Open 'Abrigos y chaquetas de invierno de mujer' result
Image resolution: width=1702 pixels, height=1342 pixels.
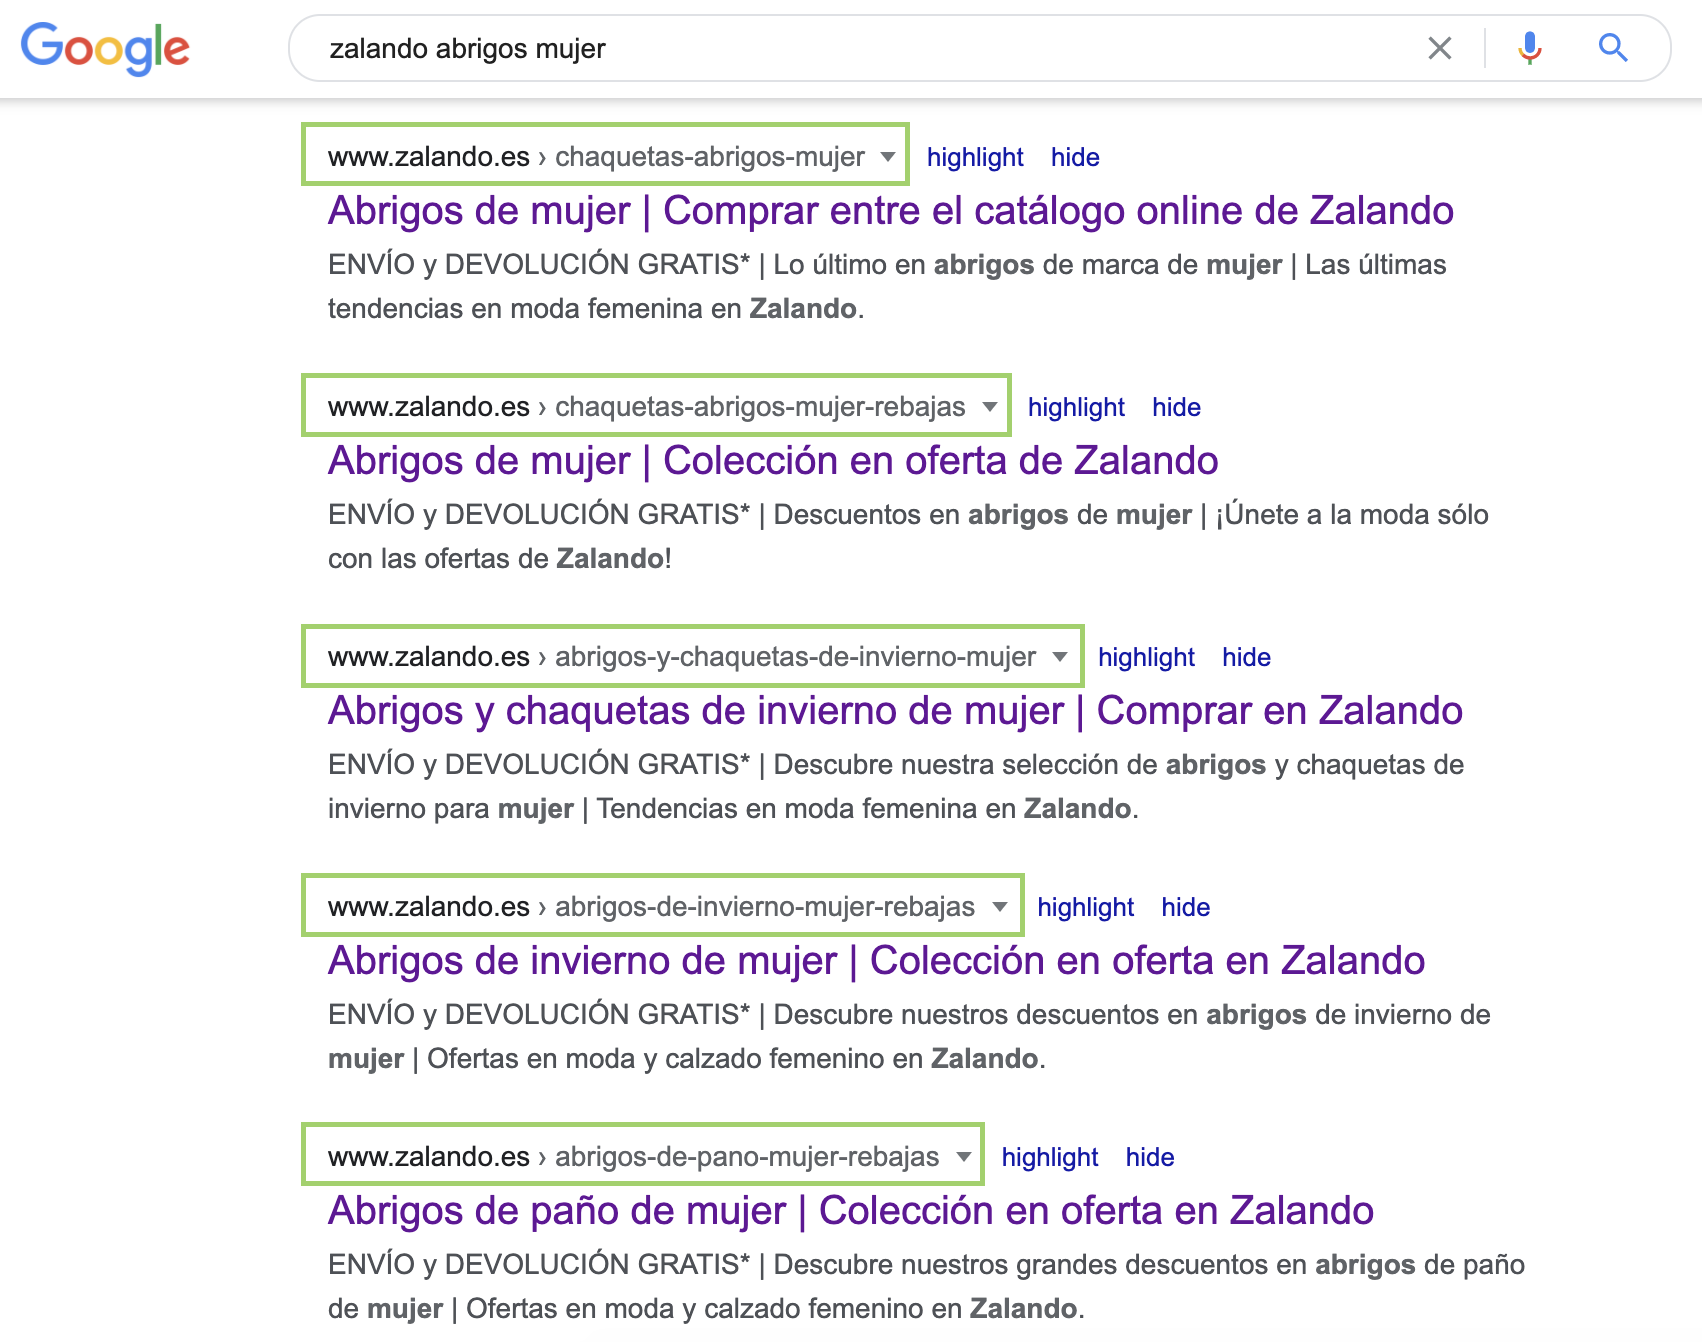click(894, 711)
